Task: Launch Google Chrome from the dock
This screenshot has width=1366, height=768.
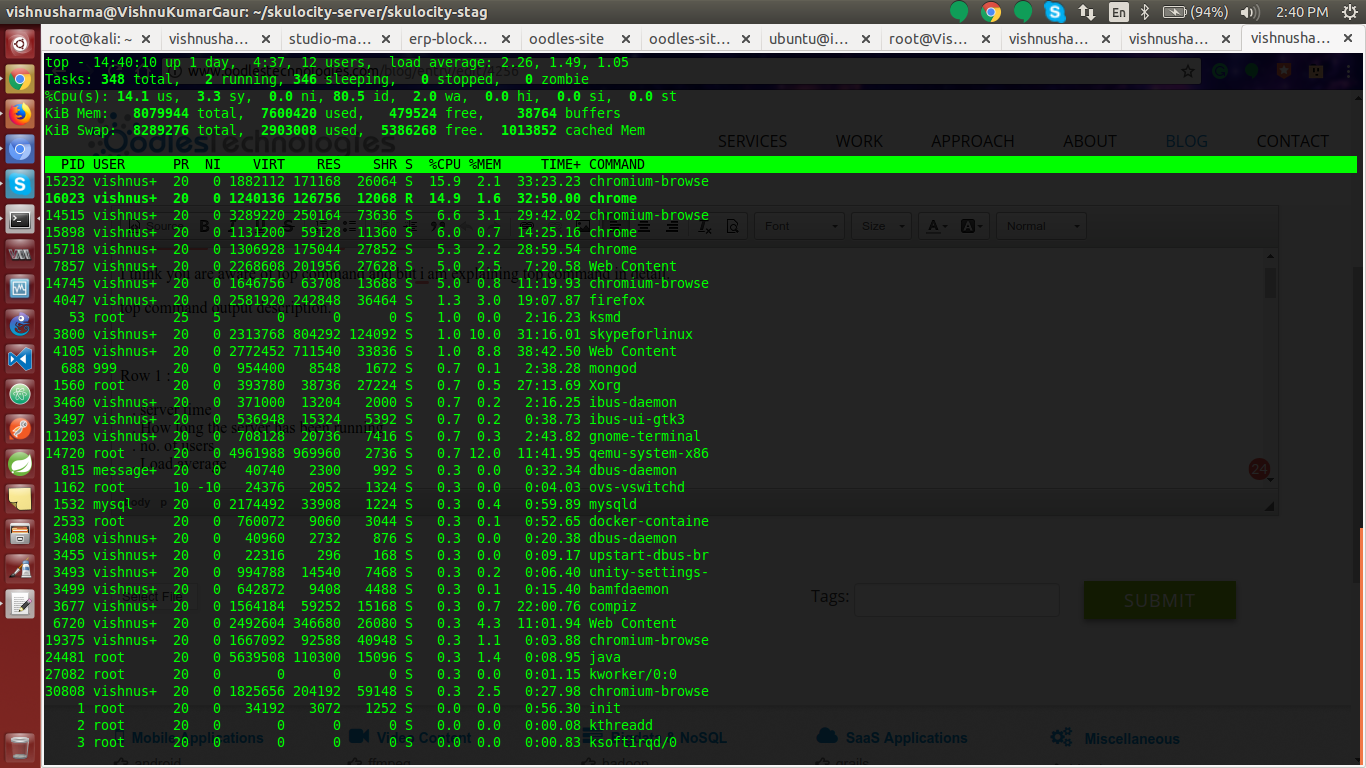Action: [x=20, y=80]
